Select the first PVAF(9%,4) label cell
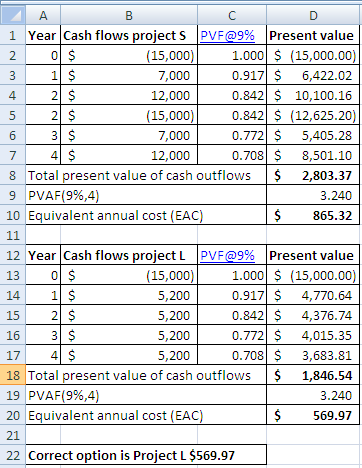The width and height of the screenshot is (362, 468). [146, 195]
